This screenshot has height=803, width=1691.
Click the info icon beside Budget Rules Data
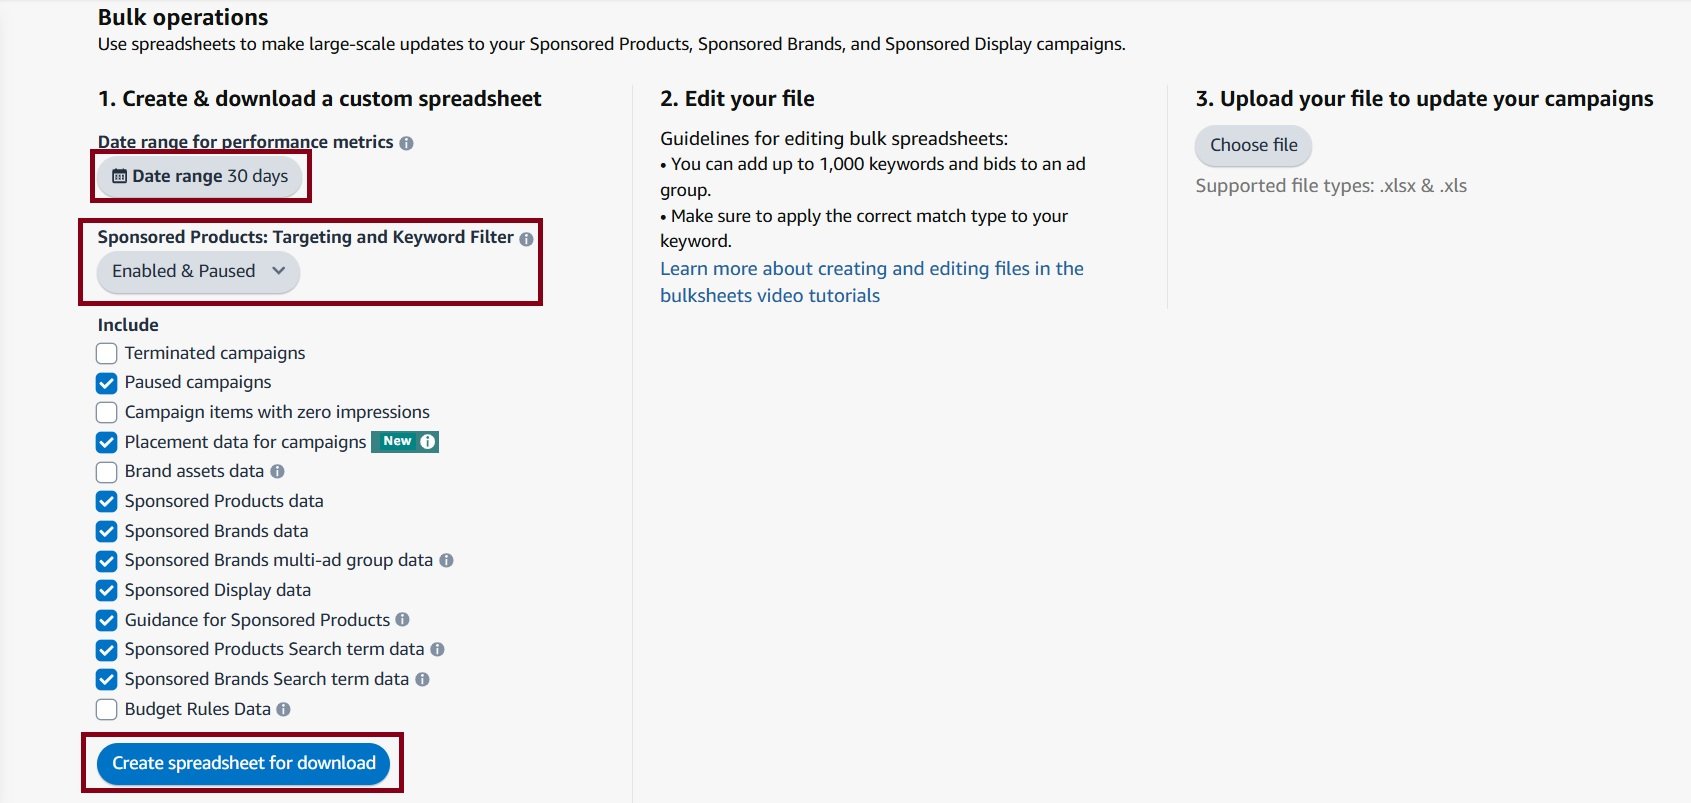pyautogui.click(x=282, y=709)
